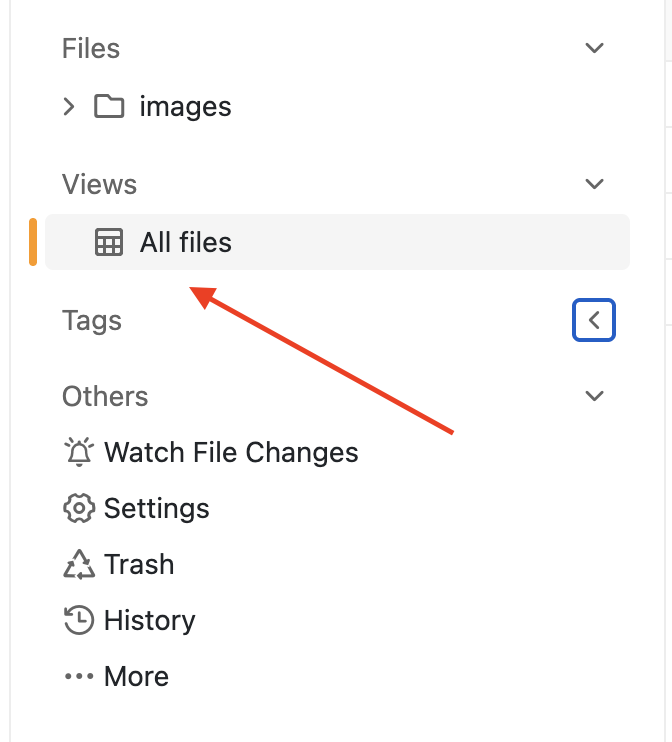Image resolution: width=672 pixels, height=742 pixels.
Task: Select the All files view label
Action: 186,242
